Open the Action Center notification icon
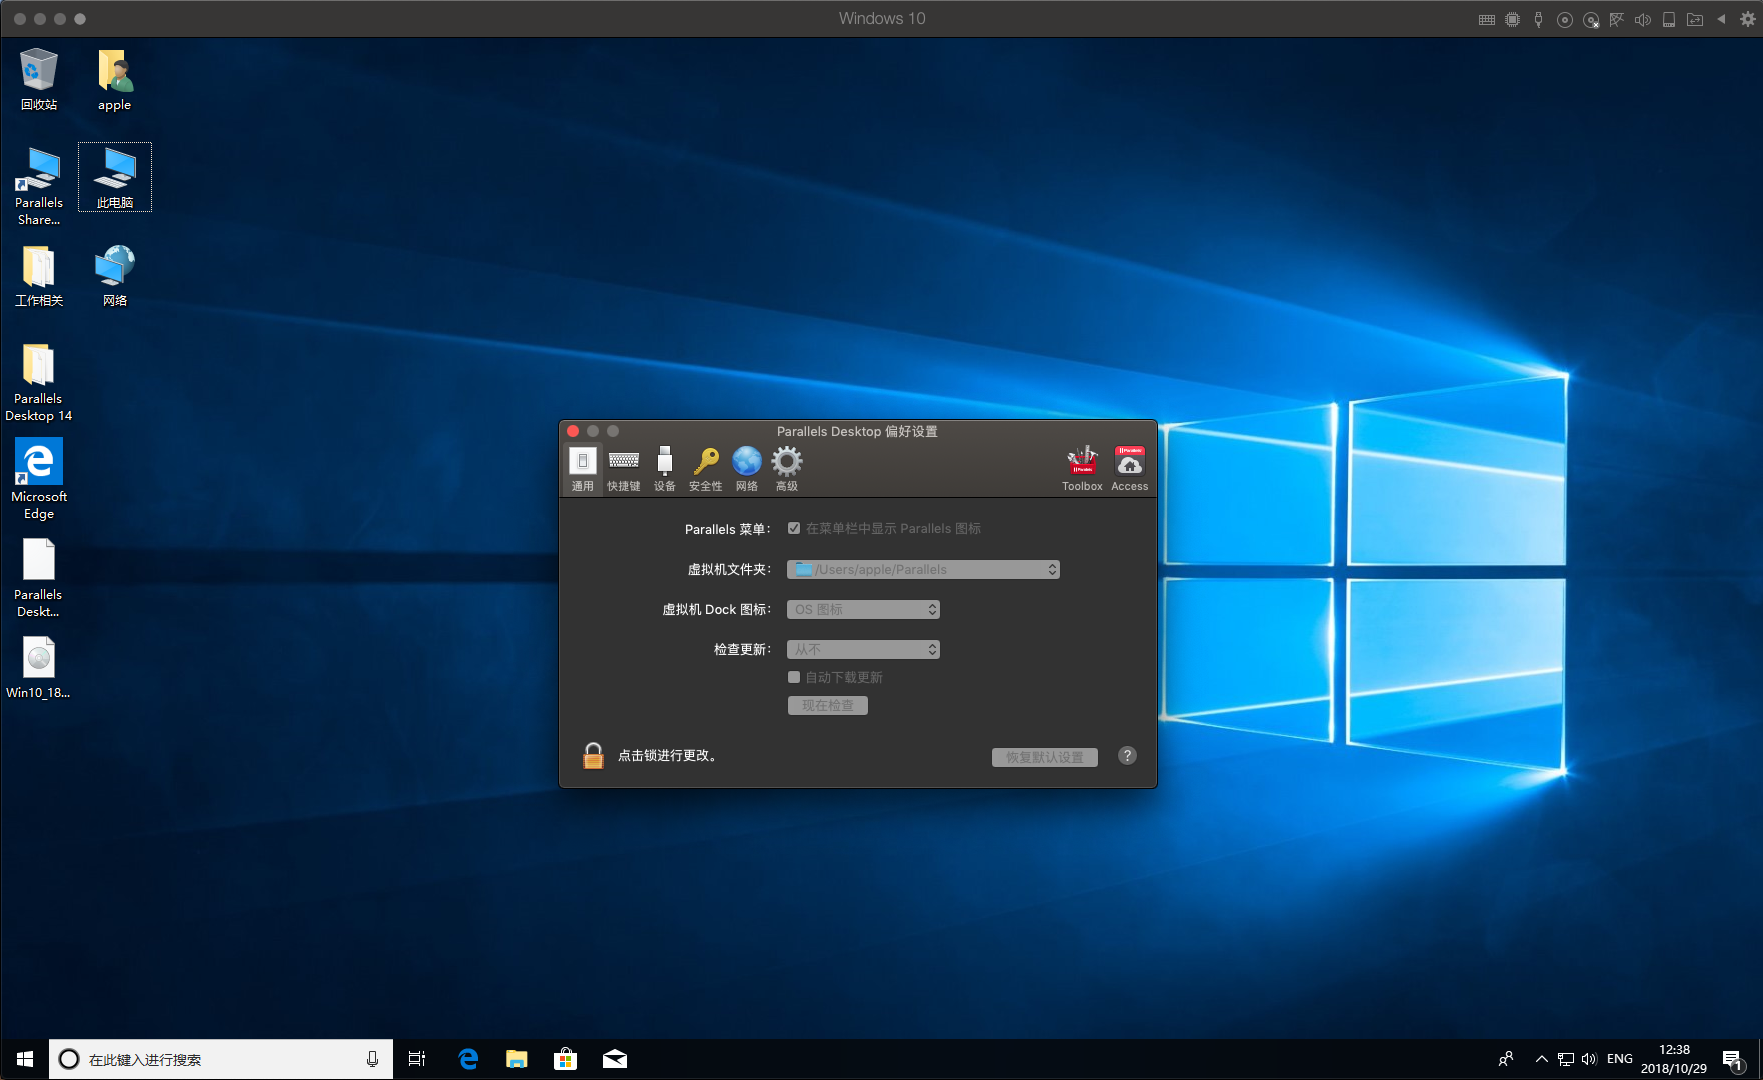The width and height of the screenshot is (1763, 1080). coord(1733,1059)
